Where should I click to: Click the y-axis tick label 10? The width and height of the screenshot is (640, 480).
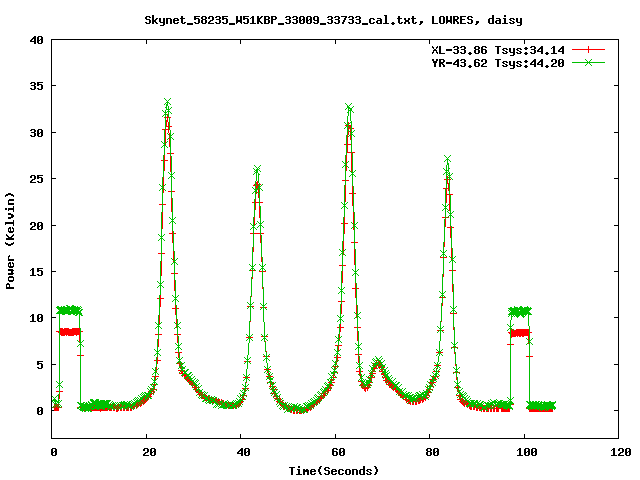(36, 318)
